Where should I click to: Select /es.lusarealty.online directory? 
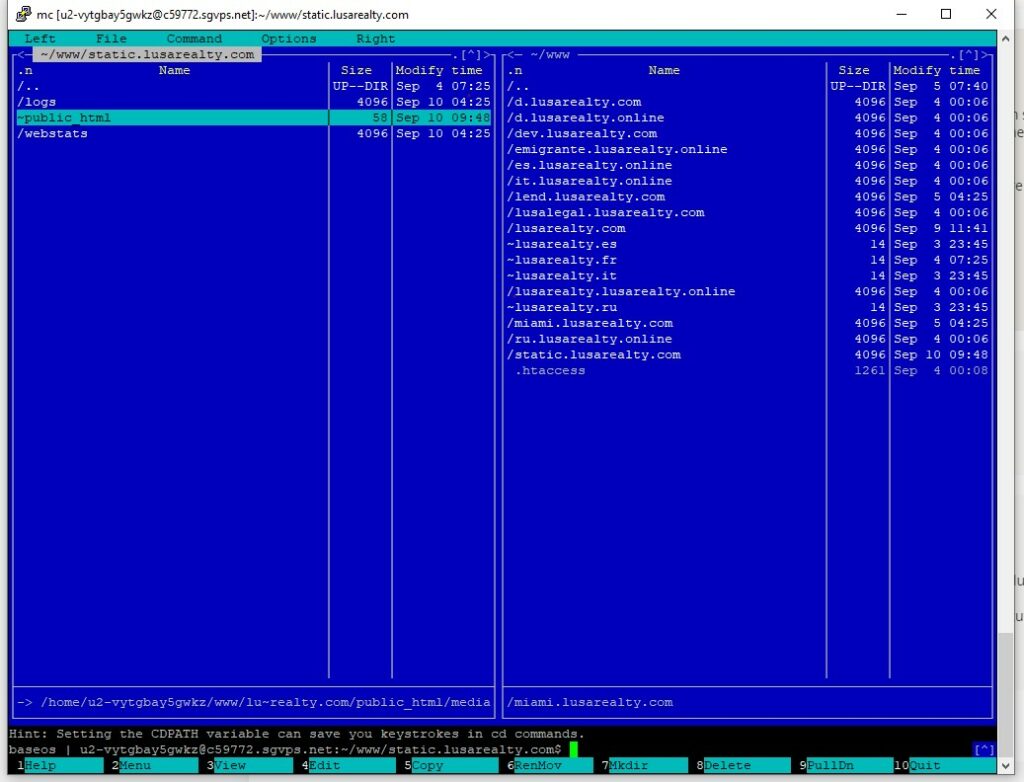[x=748, y=165]
